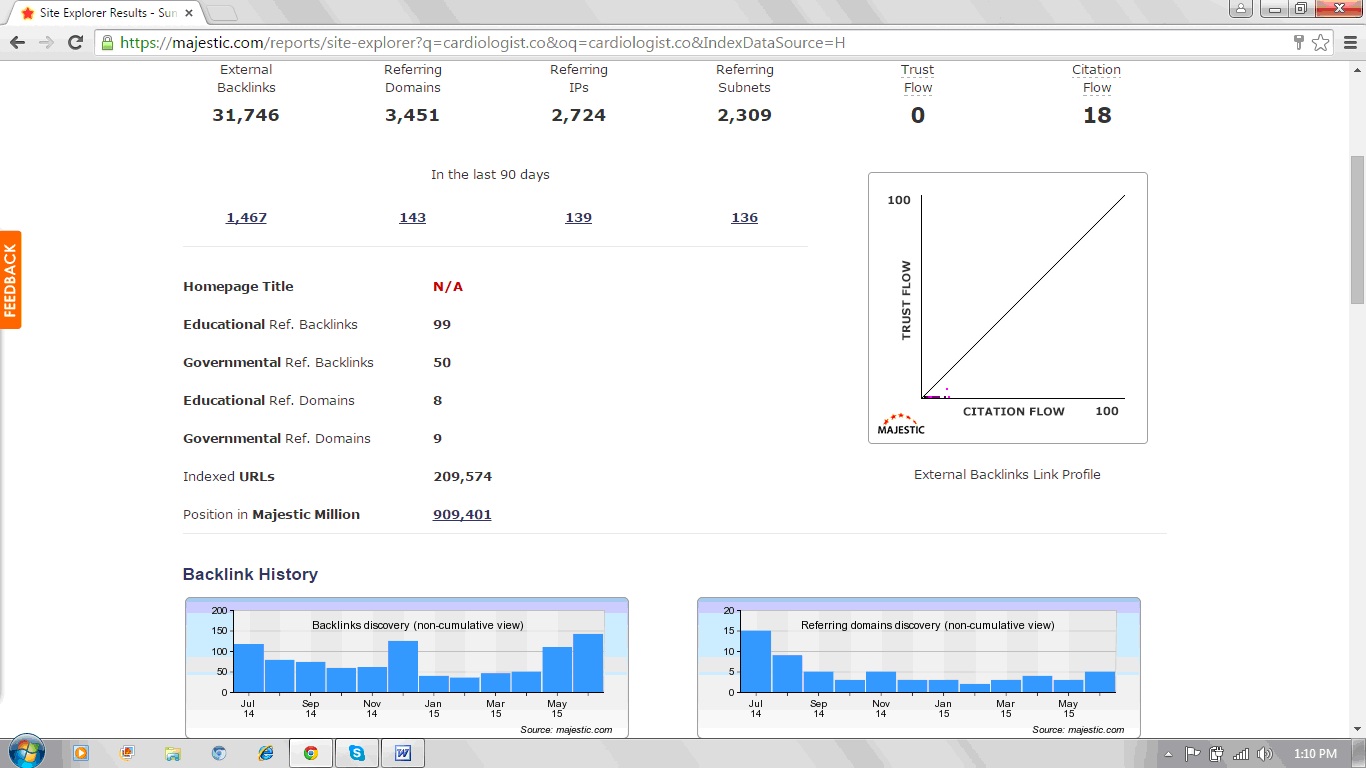Bookmark this page with the star icon
The height and width of the screenshot is (768, 1366).
[x=1321, y=42]
